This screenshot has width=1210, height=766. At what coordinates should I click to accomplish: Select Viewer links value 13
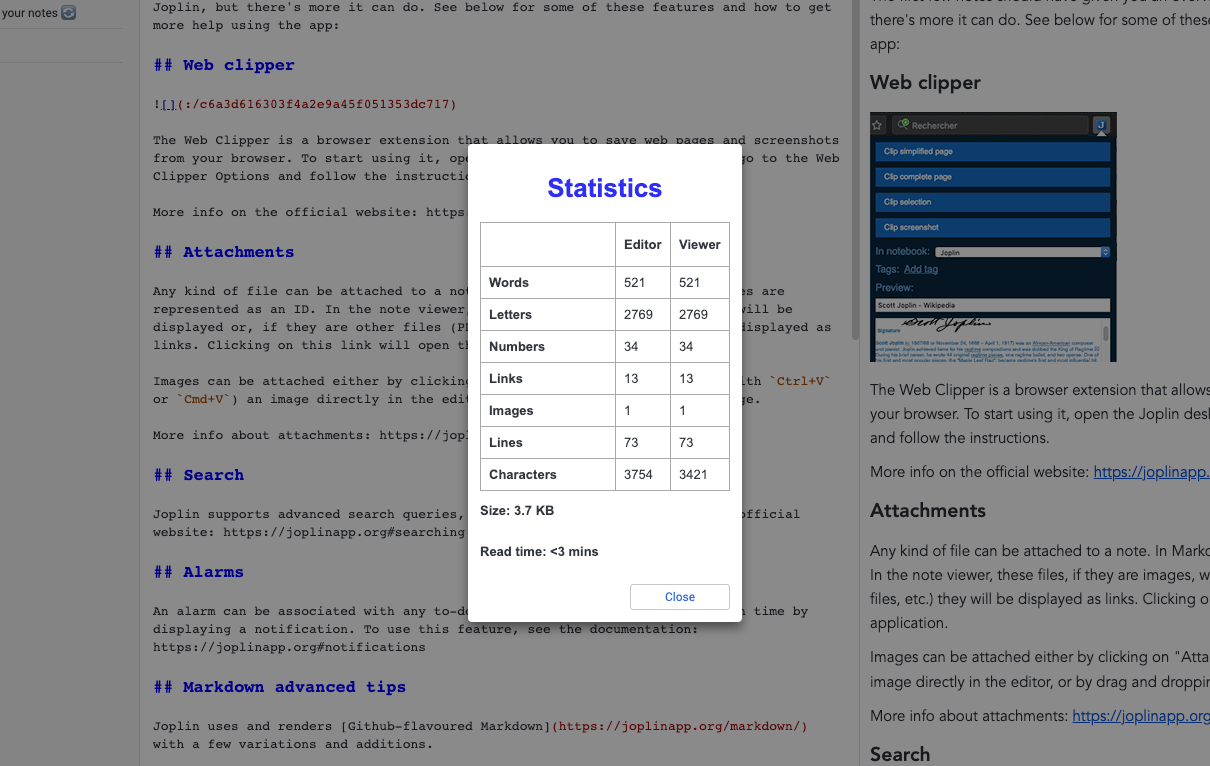[686, 379]
